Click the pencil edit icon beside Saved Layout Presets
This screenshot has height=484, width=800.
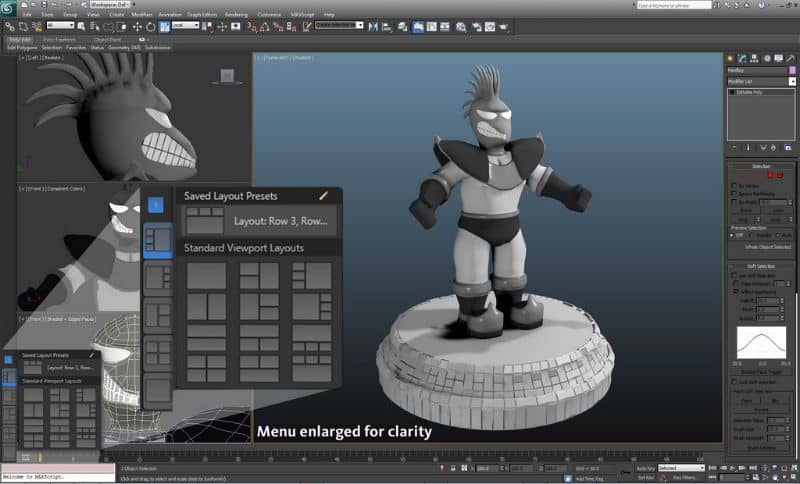pos(323,196)
